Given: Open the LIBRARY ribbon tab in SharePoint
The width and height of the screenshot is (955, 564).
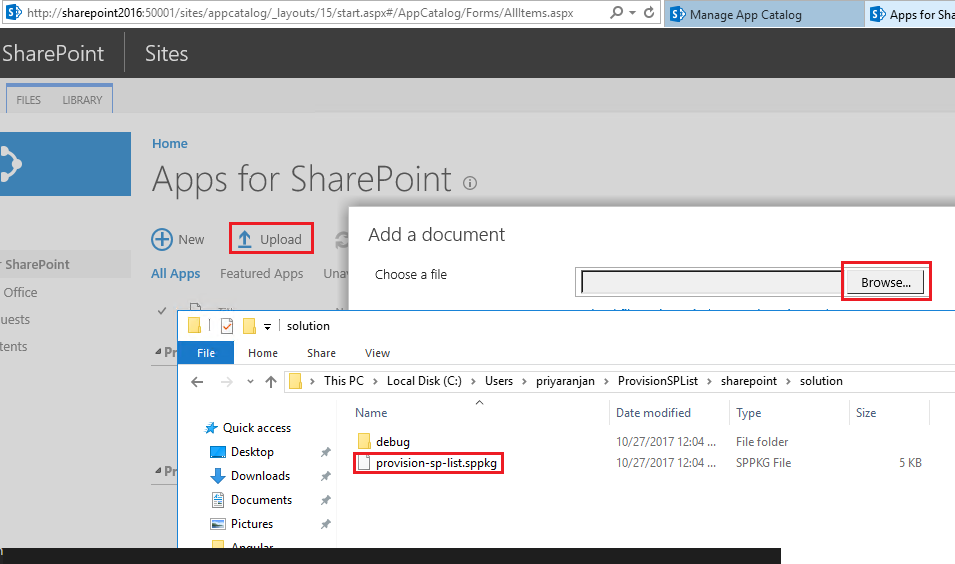Looking at the screenshot, I should pyautogui.click(x=82, y=100).
